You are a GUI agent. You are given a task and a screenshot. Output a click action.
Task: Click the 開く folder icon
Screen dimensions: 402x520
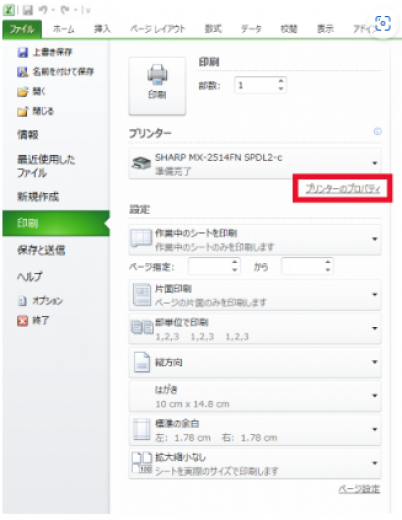click(22, 92)
